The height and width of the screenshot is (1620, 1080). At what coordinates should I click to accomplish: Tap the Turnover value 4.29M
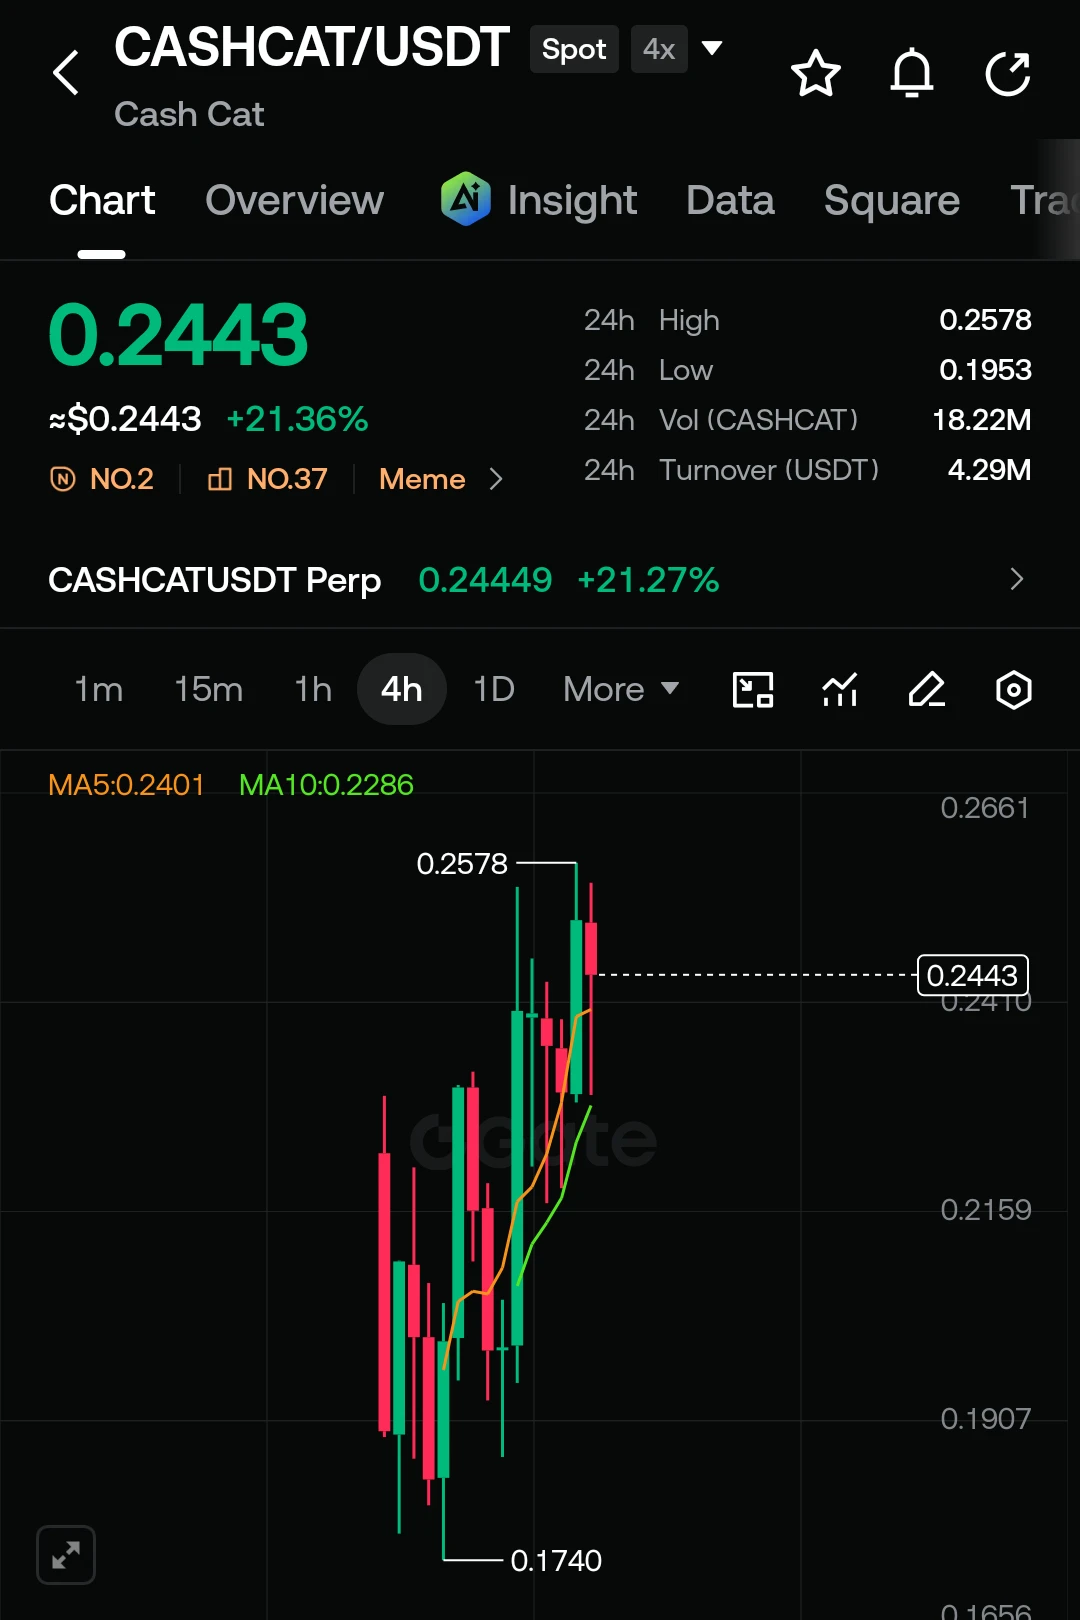(989, 470)
